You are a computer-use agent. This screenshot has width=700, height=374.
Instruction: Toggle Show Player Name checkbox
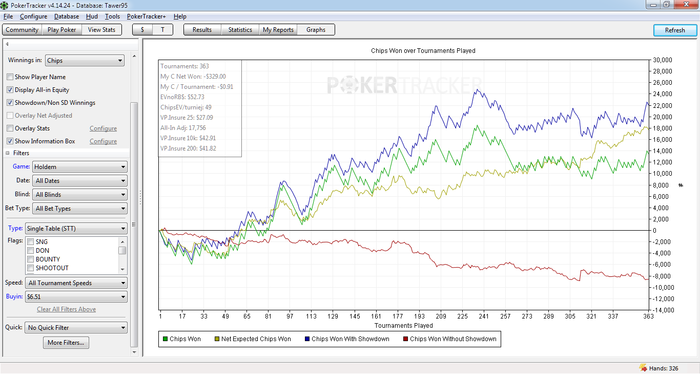coord(10,77)
